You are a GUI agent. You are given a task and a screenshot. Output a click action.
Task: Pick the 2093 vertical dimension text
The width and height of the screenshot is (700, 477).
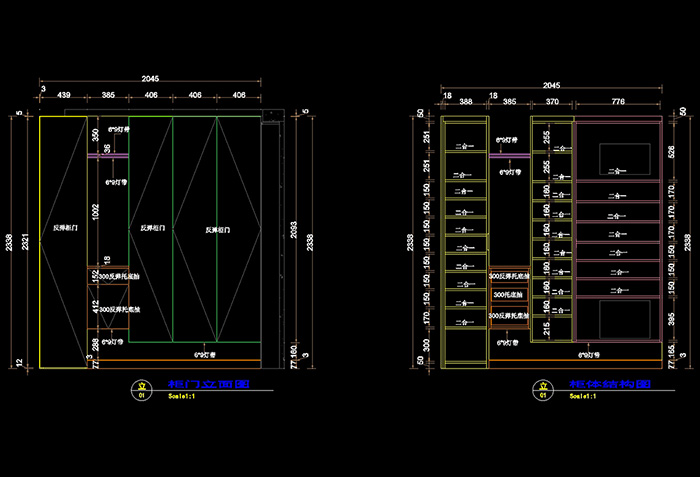pyautogui.click(x=290, y=231)
